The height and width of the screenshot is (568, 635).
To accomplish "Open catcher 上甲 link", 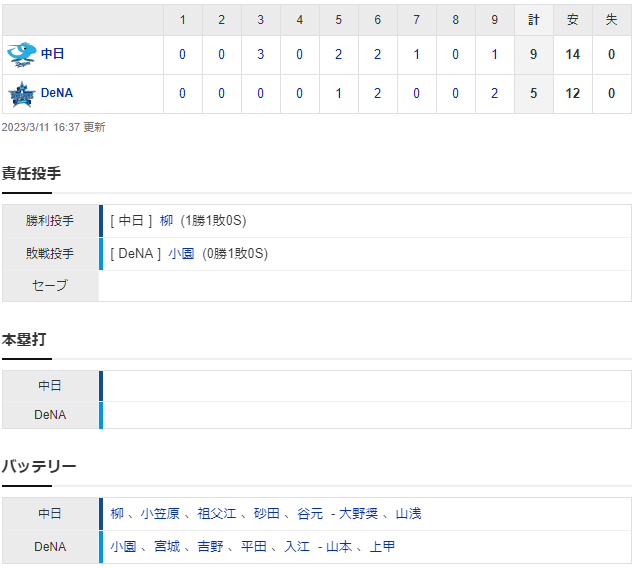I will click(x=382, y=547).
